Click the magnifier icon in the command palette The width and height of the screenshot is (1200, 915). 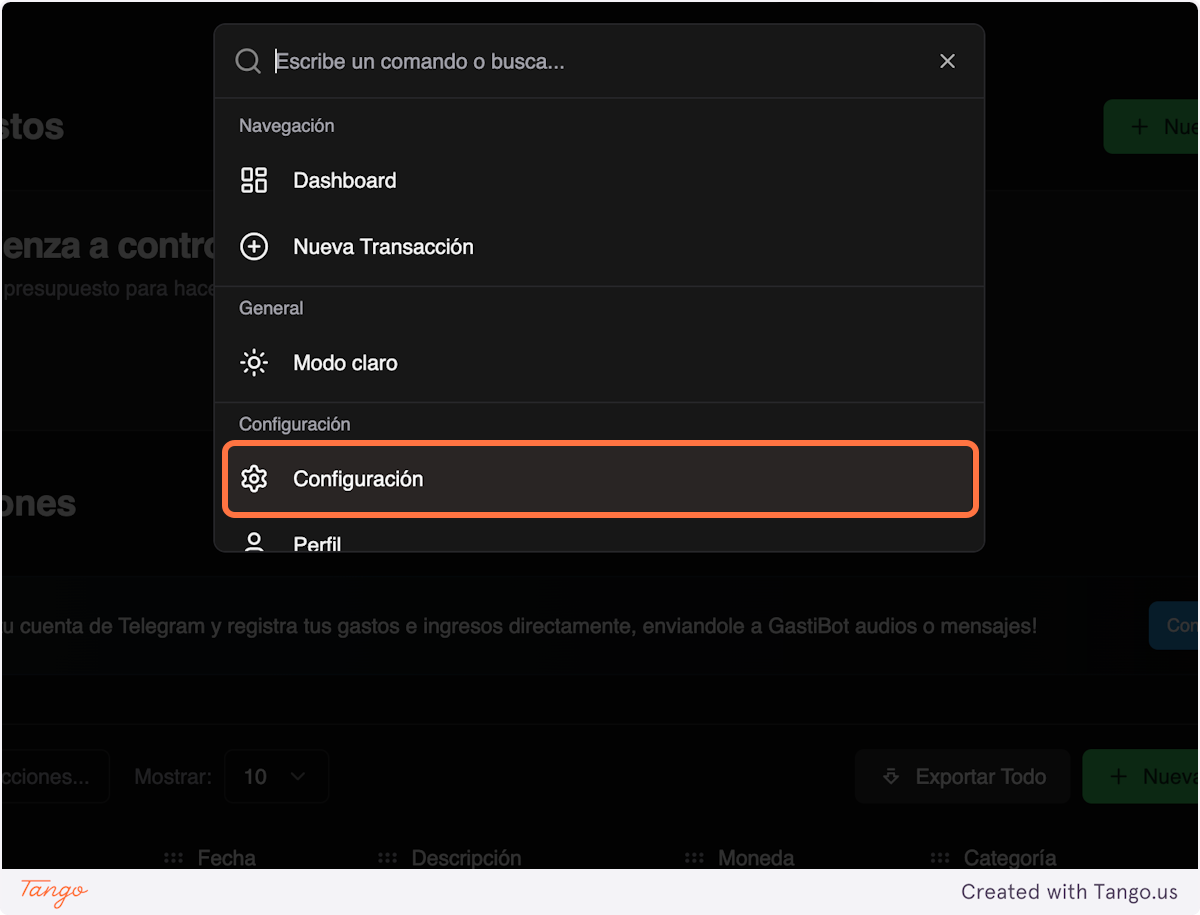point(248,62)
